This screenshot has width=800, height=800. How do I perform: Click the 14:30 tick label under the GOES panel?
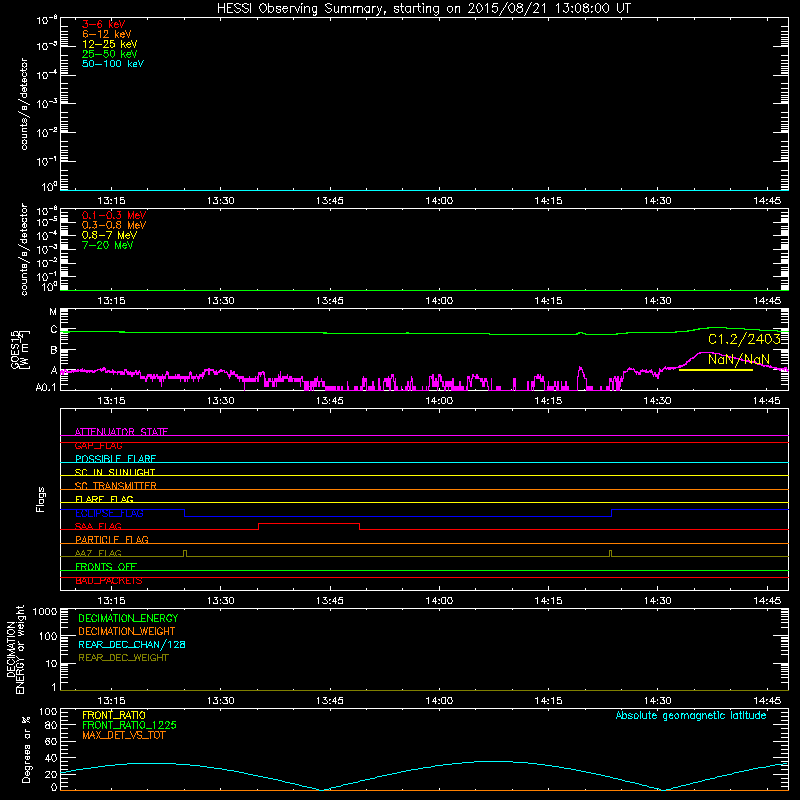tap(657, 401)
